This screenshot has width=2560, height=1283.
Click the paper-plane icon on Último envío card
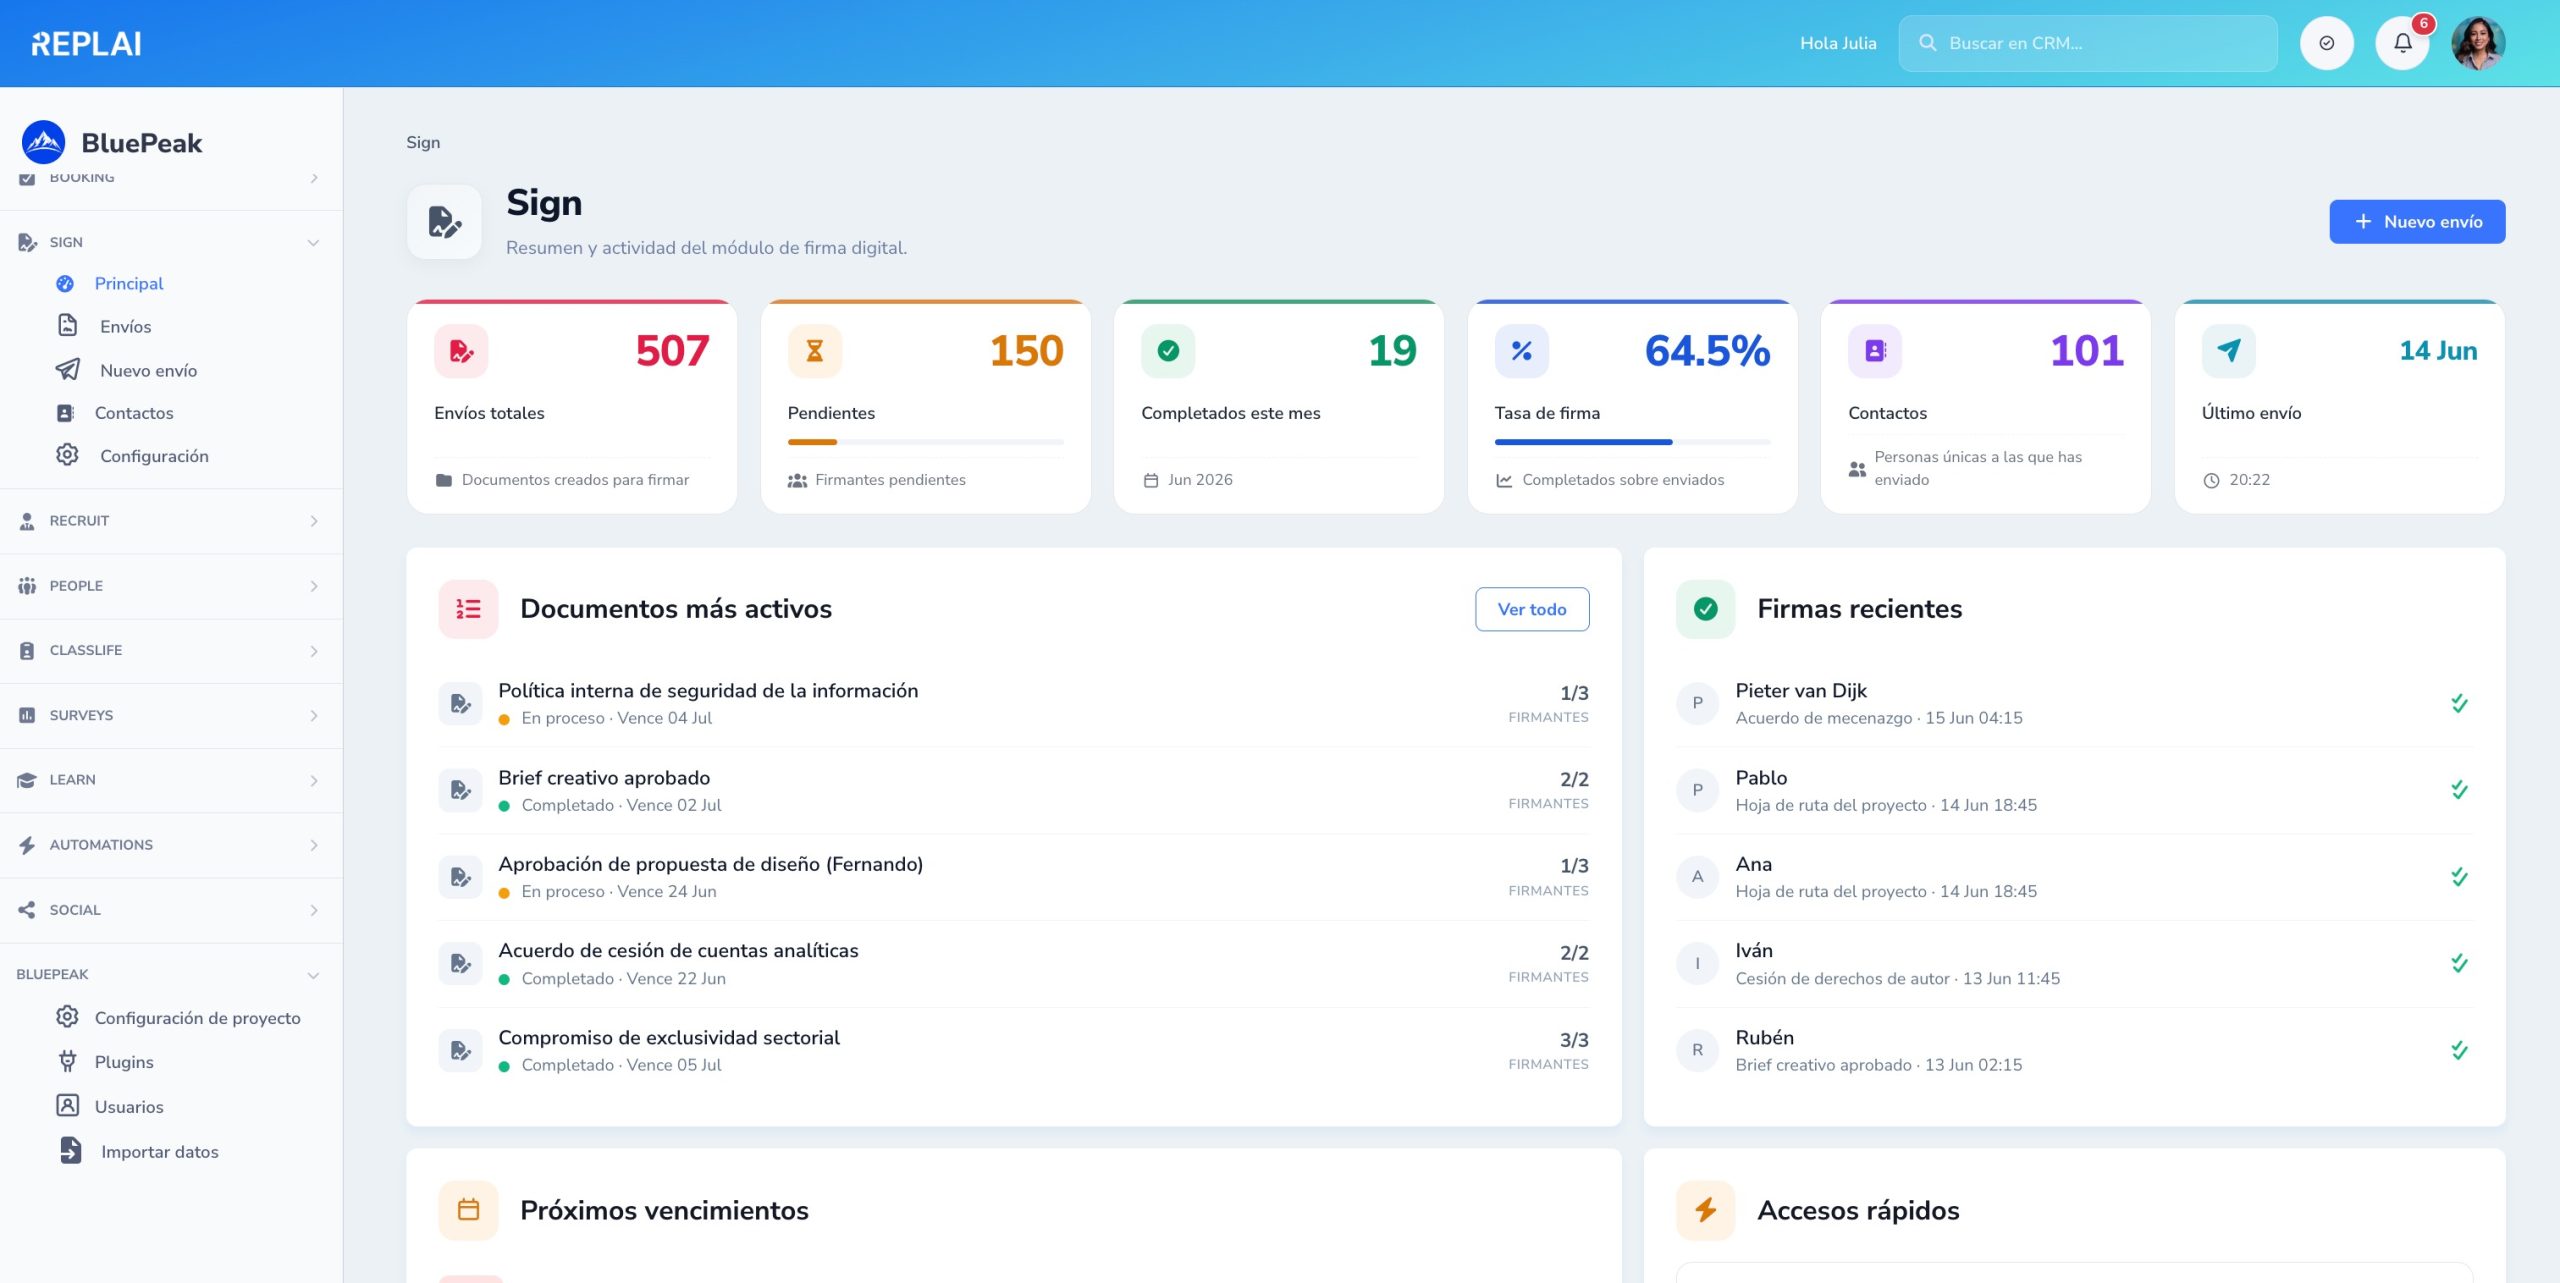coord(2228,351)
